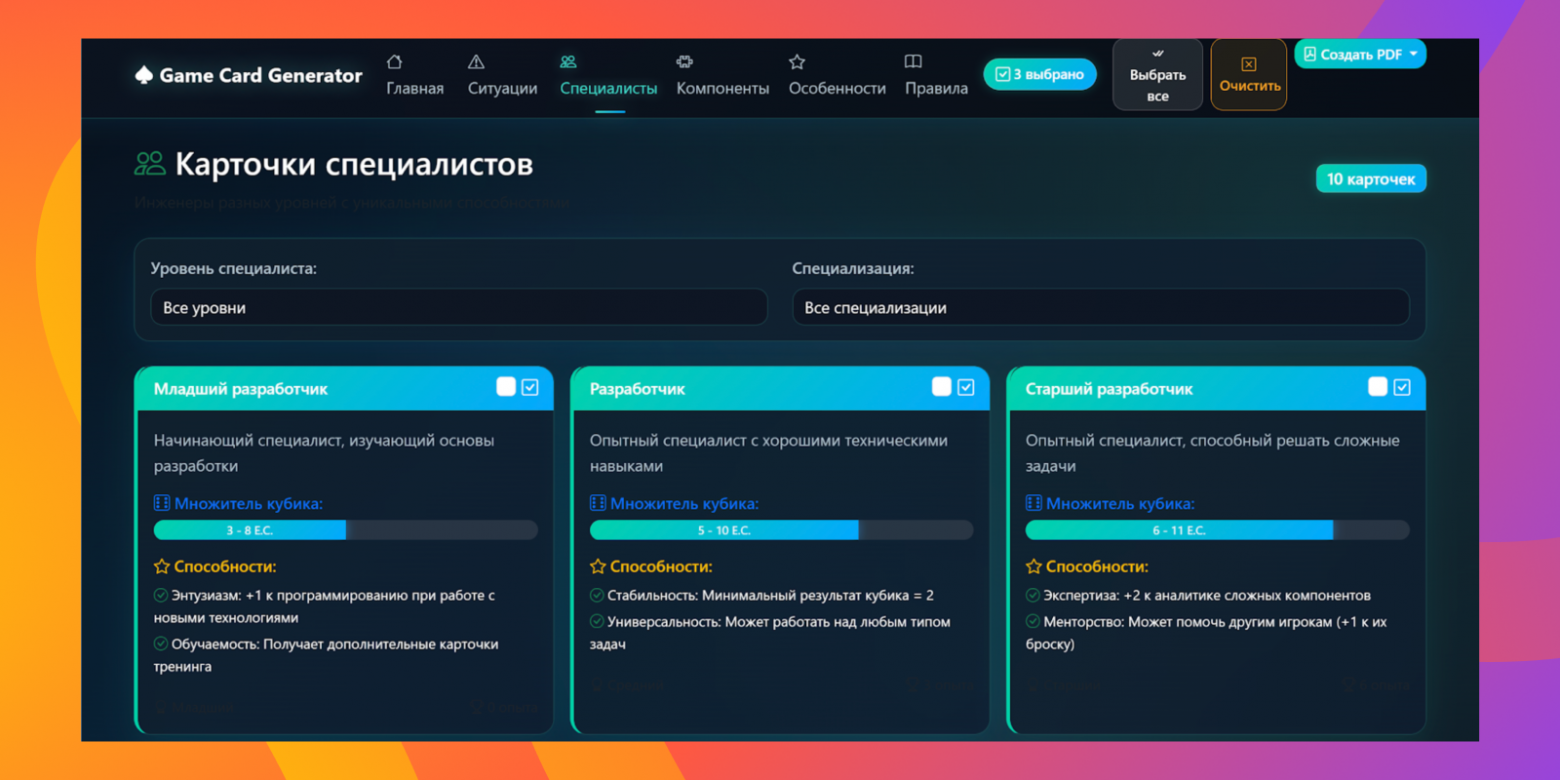This screenshot has width=1560, height=780.
Task: Click the dice icon in Разработчик card
Action: (x=597, y=503)
